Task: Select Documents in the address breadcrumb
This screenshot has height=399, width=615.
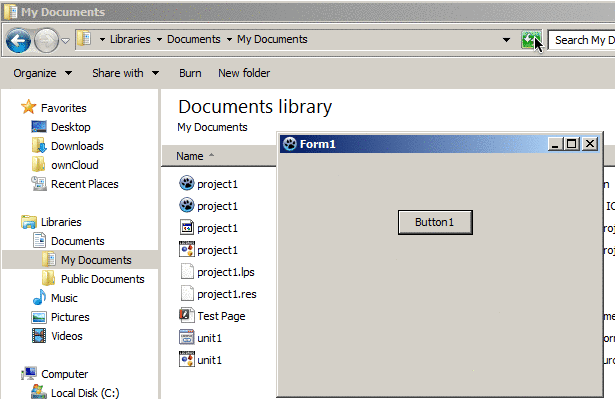Action: pyautogui.click(x=194, y=39)
